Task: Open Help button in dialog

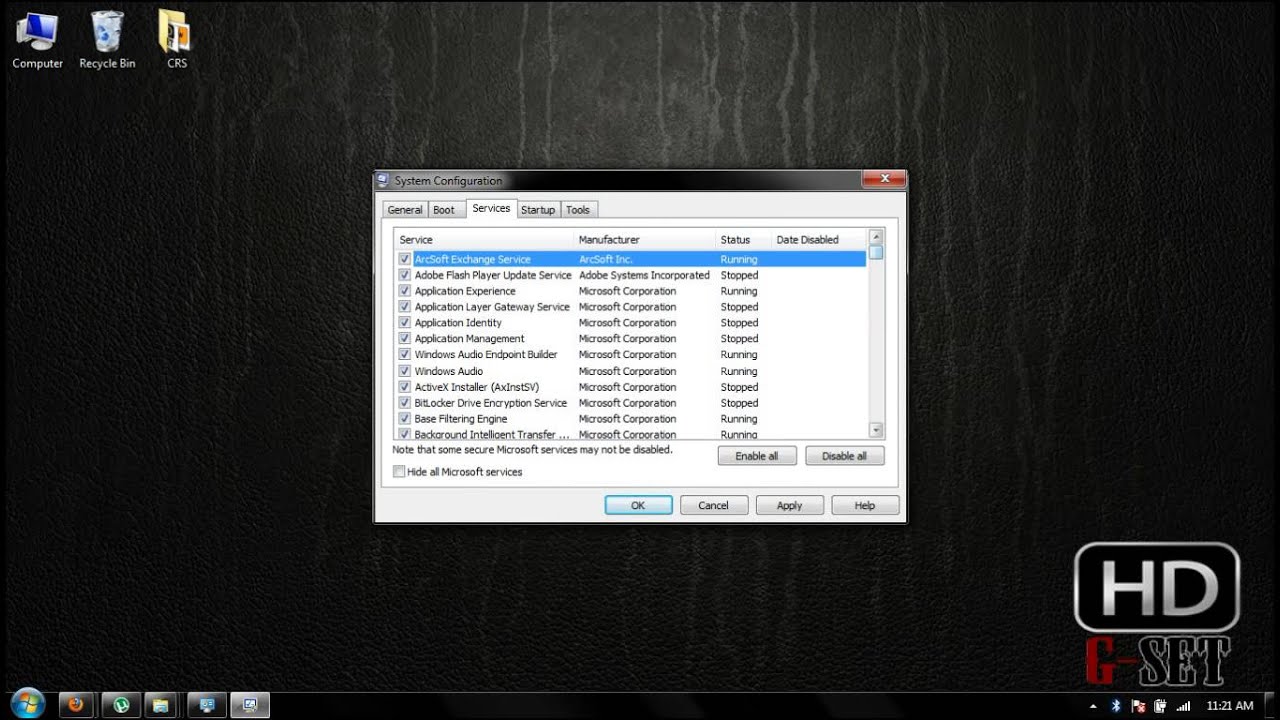Action: click(865, 506)
